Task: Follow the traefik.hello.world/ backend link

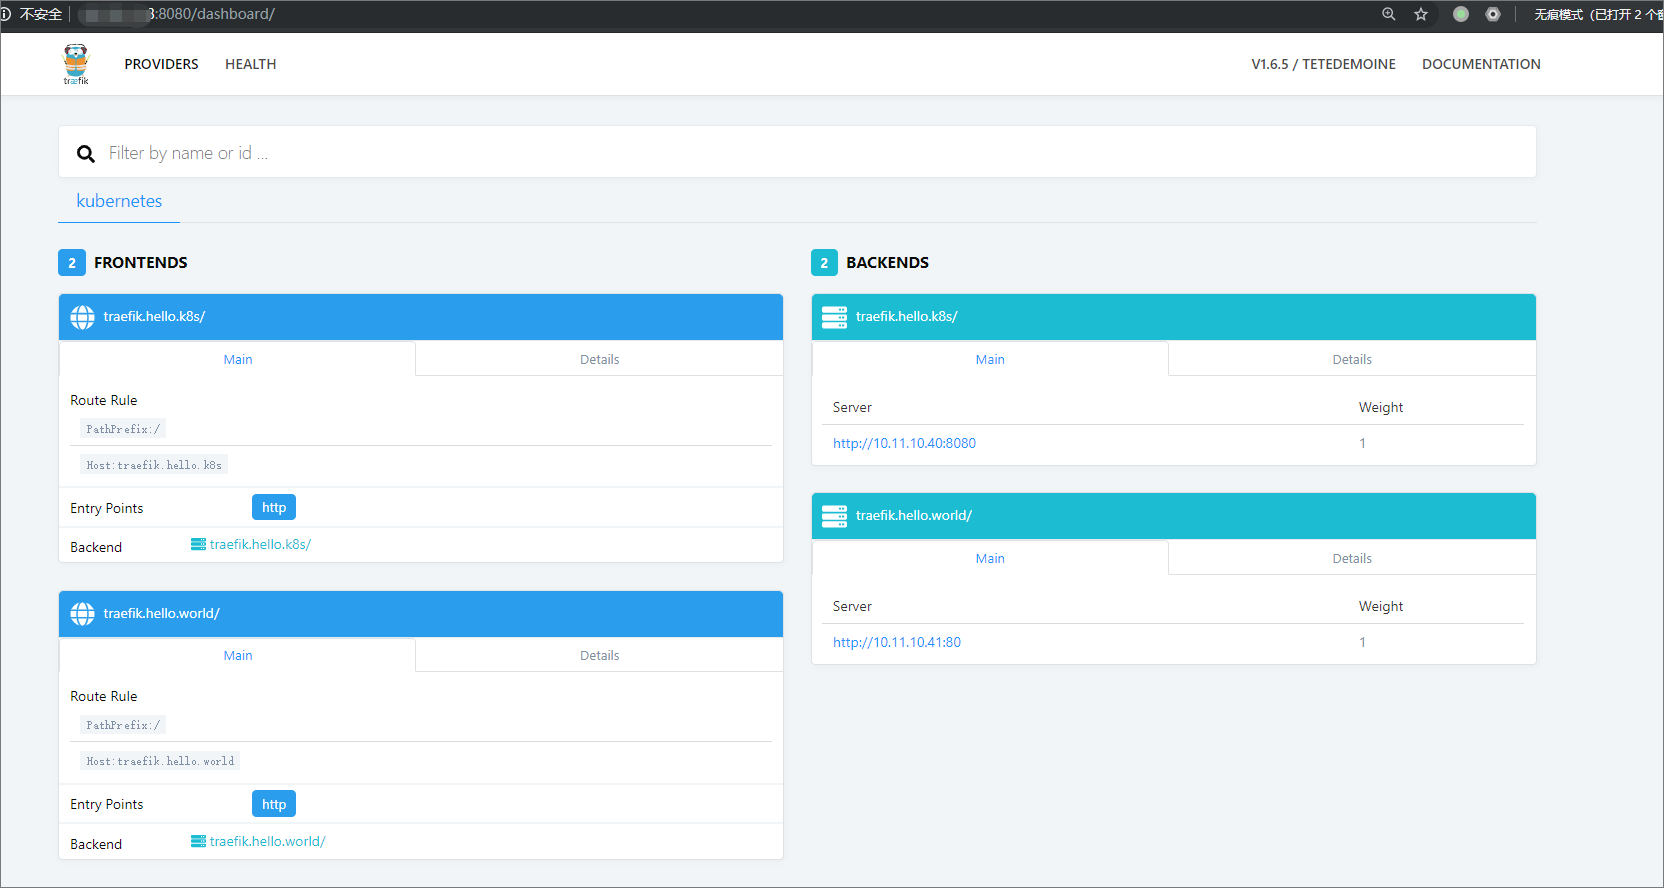Action: click(x=267, y=841)
